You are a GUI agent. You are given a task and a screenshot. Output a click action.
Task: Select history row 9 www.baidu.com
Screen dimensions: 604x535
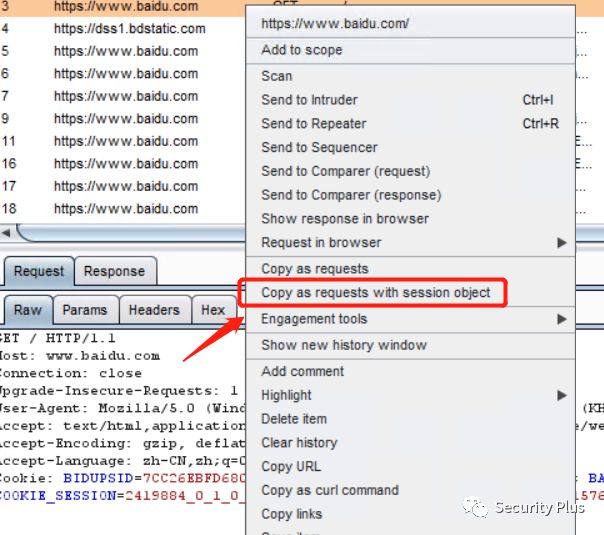click(122, 119)
